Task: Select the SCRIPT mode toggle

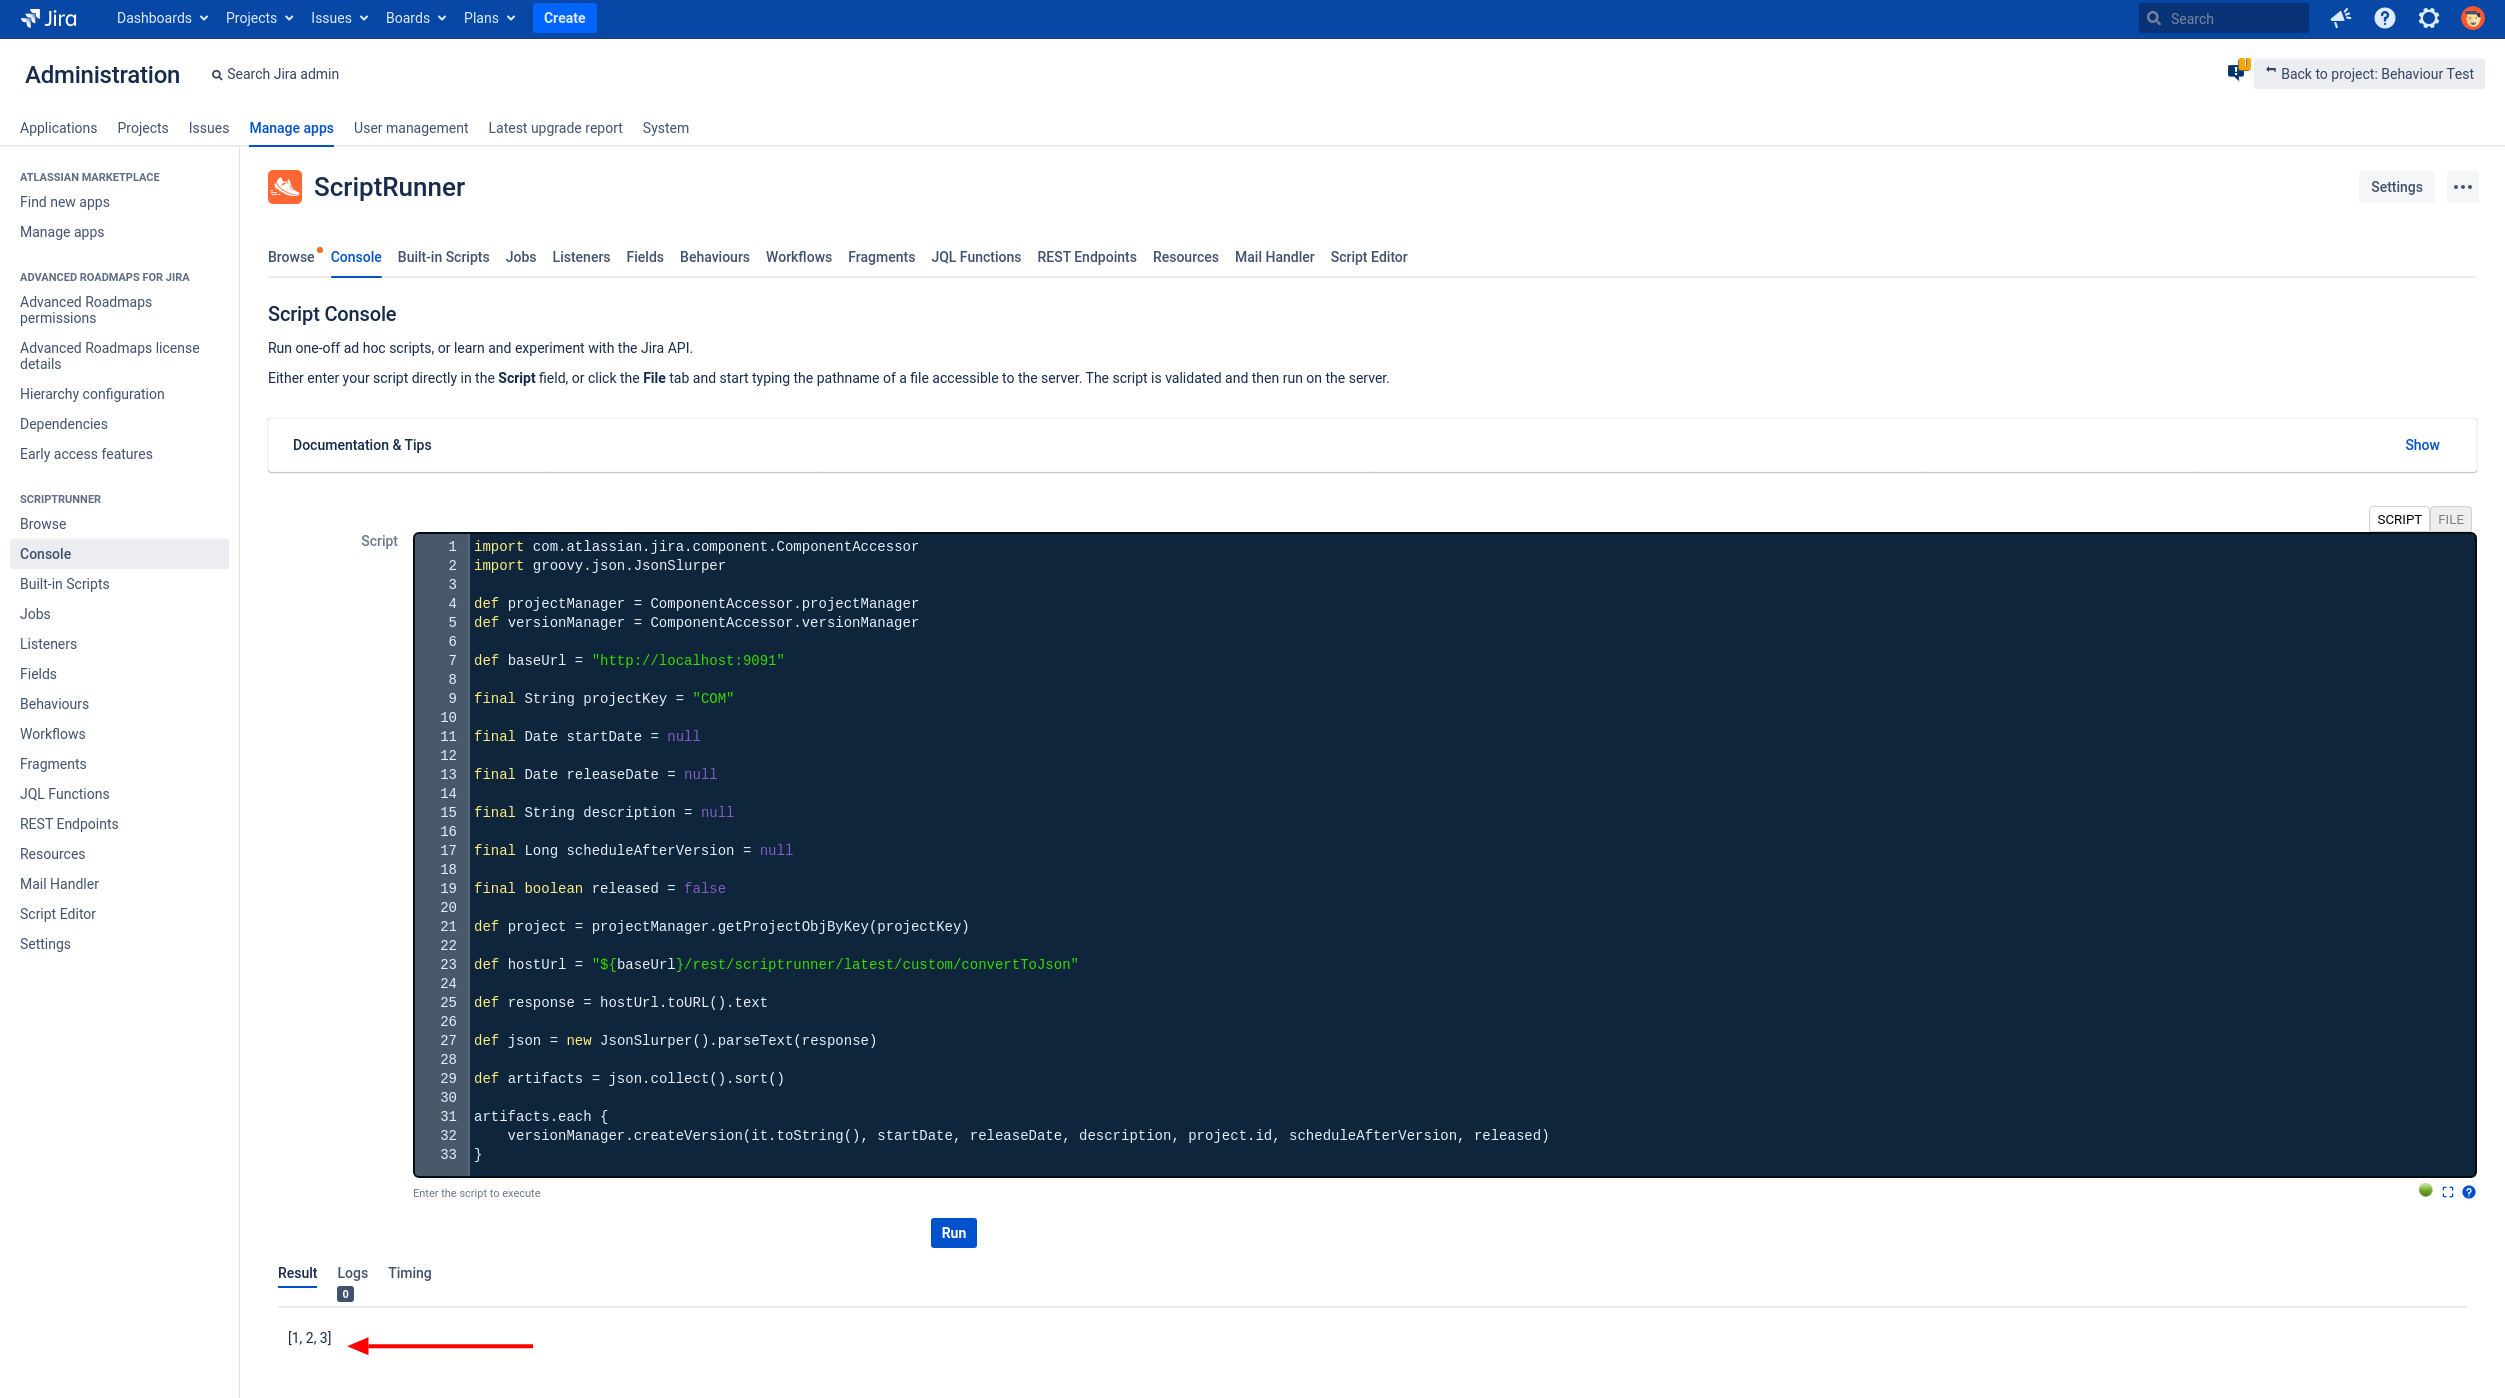Action: point(2399,519)
